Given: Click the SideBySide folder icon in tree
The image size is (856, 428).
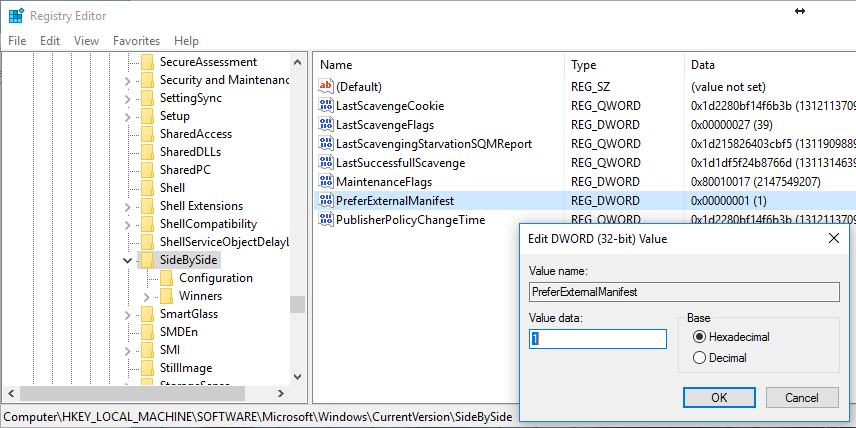Looking at the screenshot, I should click(x=148, y=260).
